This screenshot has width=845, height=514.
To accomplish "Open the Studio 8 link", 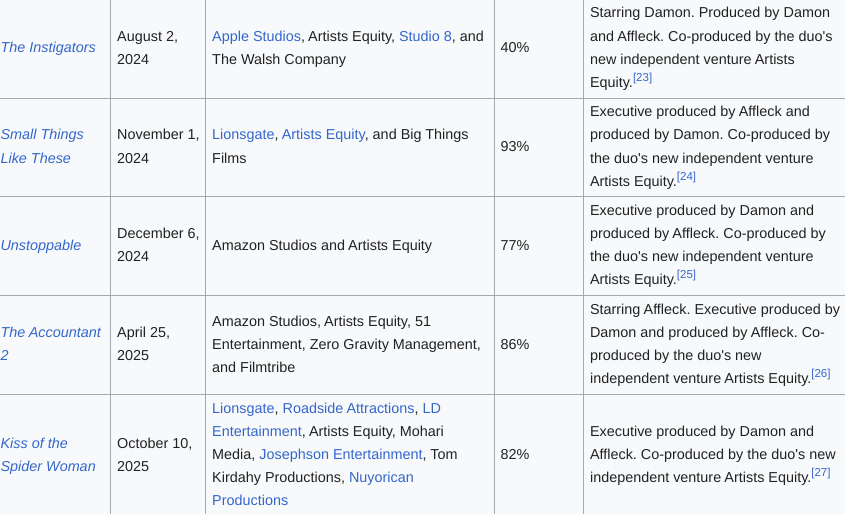I will pos(425,36).
